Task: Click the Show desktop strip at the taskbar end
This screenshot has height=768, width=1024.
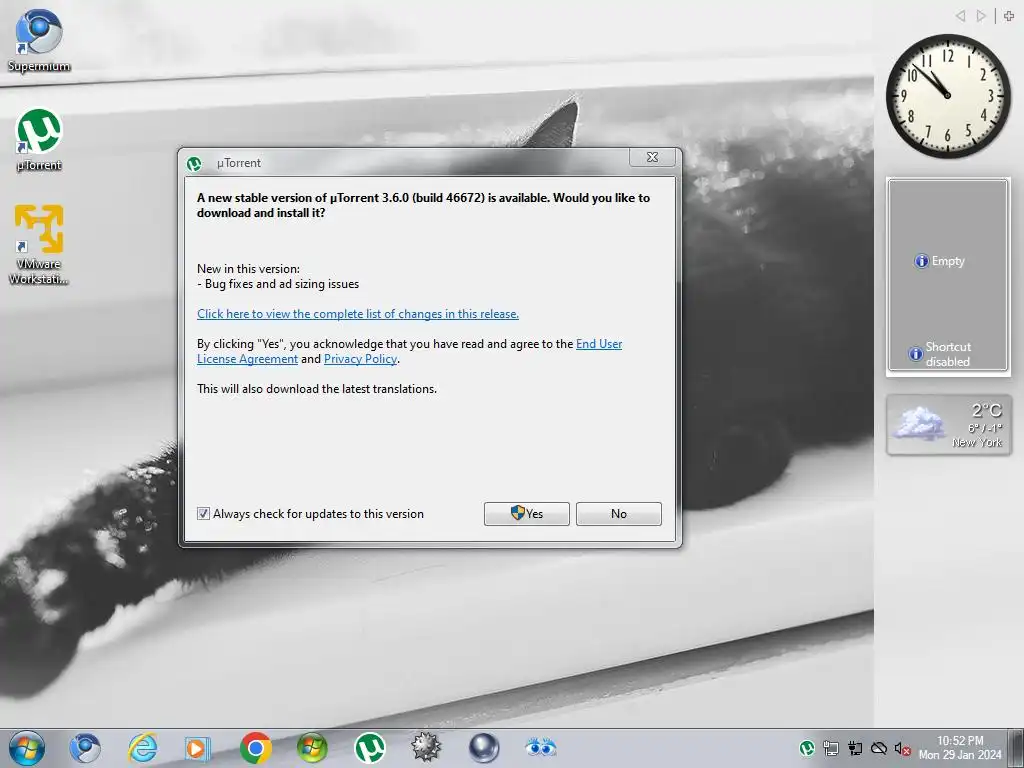Action: (1017, 748)
